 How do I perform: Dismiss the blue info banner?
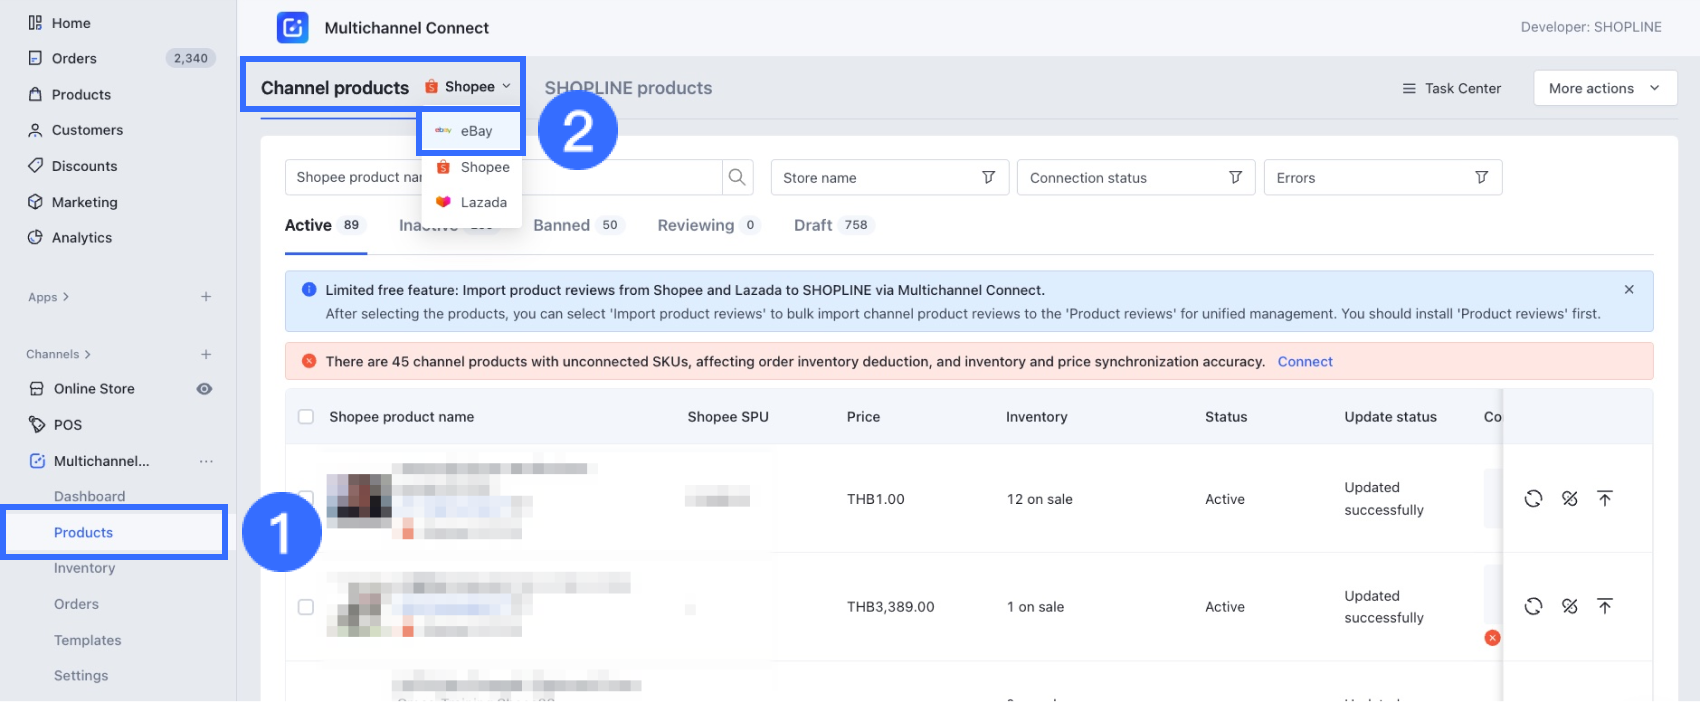pos(1629,290)
